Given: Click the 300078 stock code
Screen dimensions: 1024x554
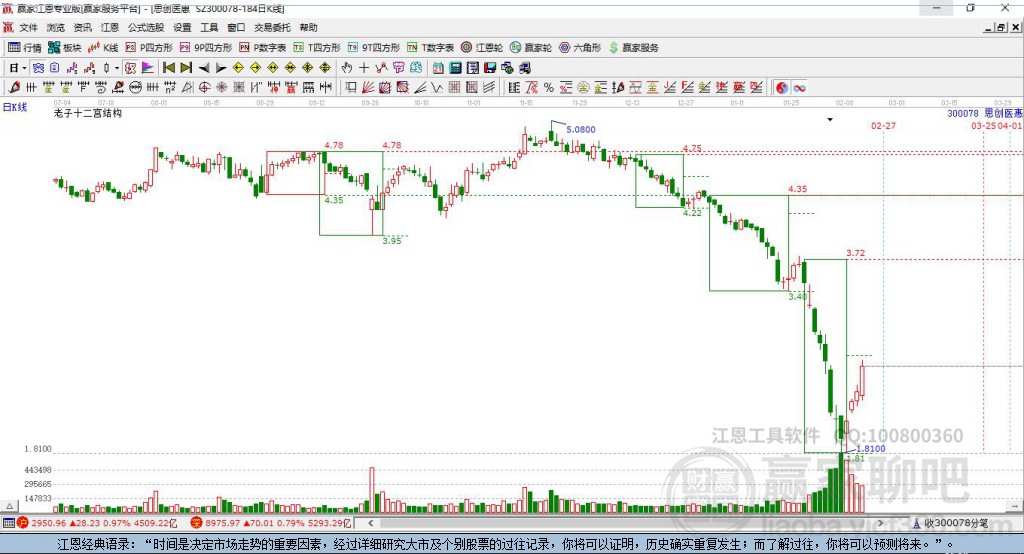Looking at the screenshot, I should (963, 114).
